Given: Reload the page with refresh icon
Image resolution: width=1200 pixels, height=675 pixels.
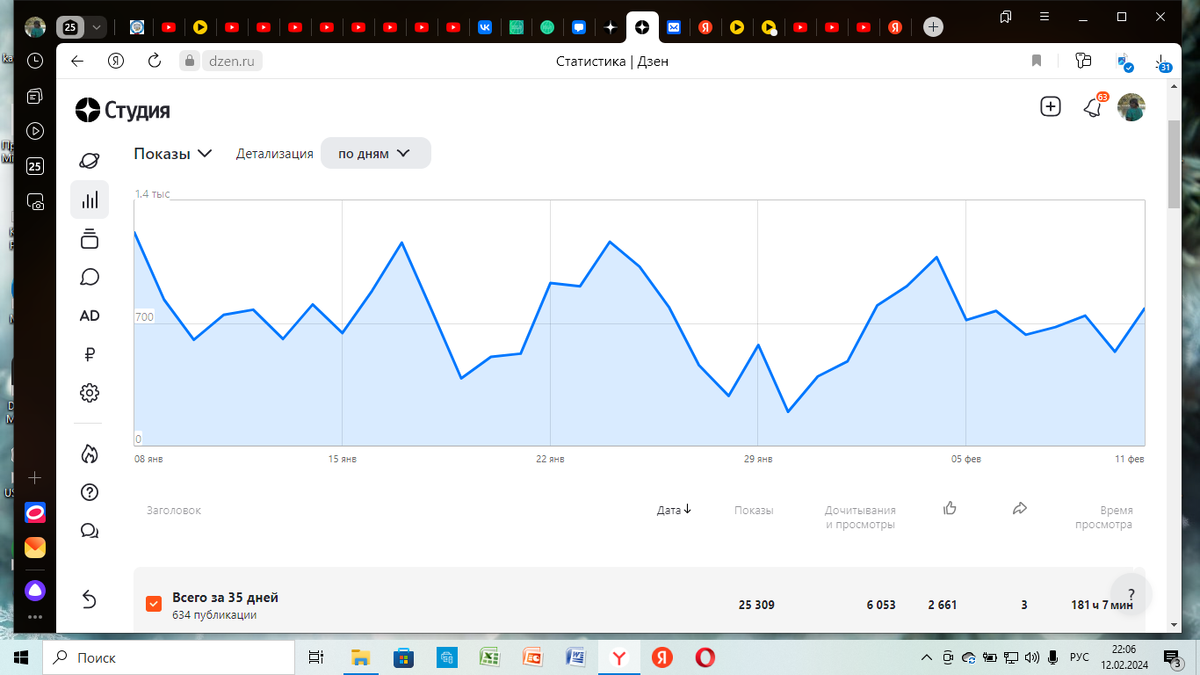Looking at the screenshot, I should pos(154,61).
